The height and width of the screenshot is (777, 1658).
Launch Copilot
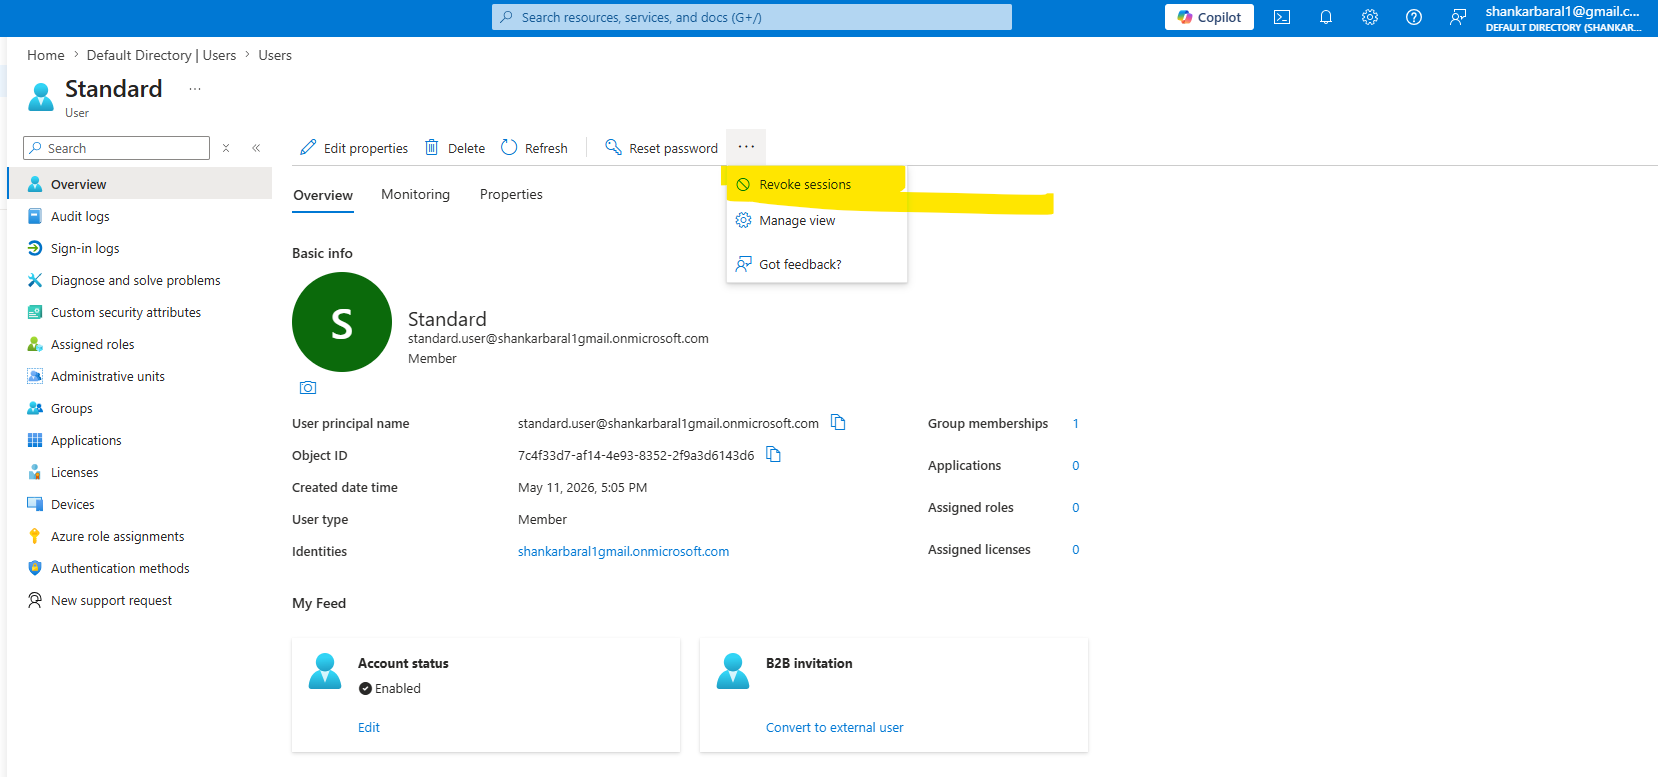point(1209,17)
